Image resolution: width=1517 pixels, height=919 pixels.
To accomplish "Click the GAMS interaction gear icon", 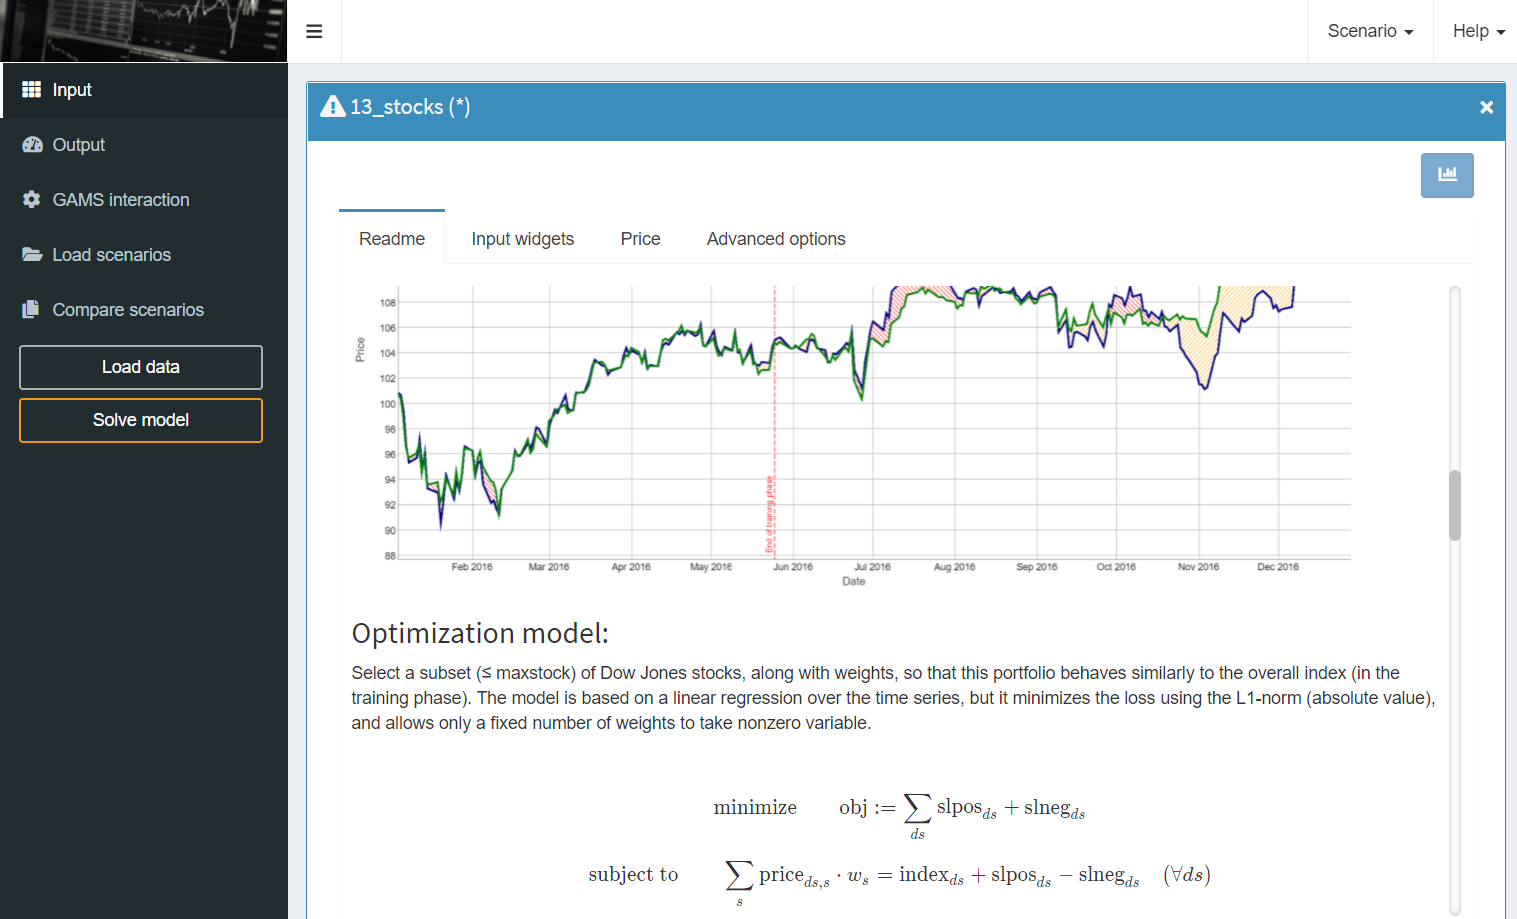I will point(32,200).
